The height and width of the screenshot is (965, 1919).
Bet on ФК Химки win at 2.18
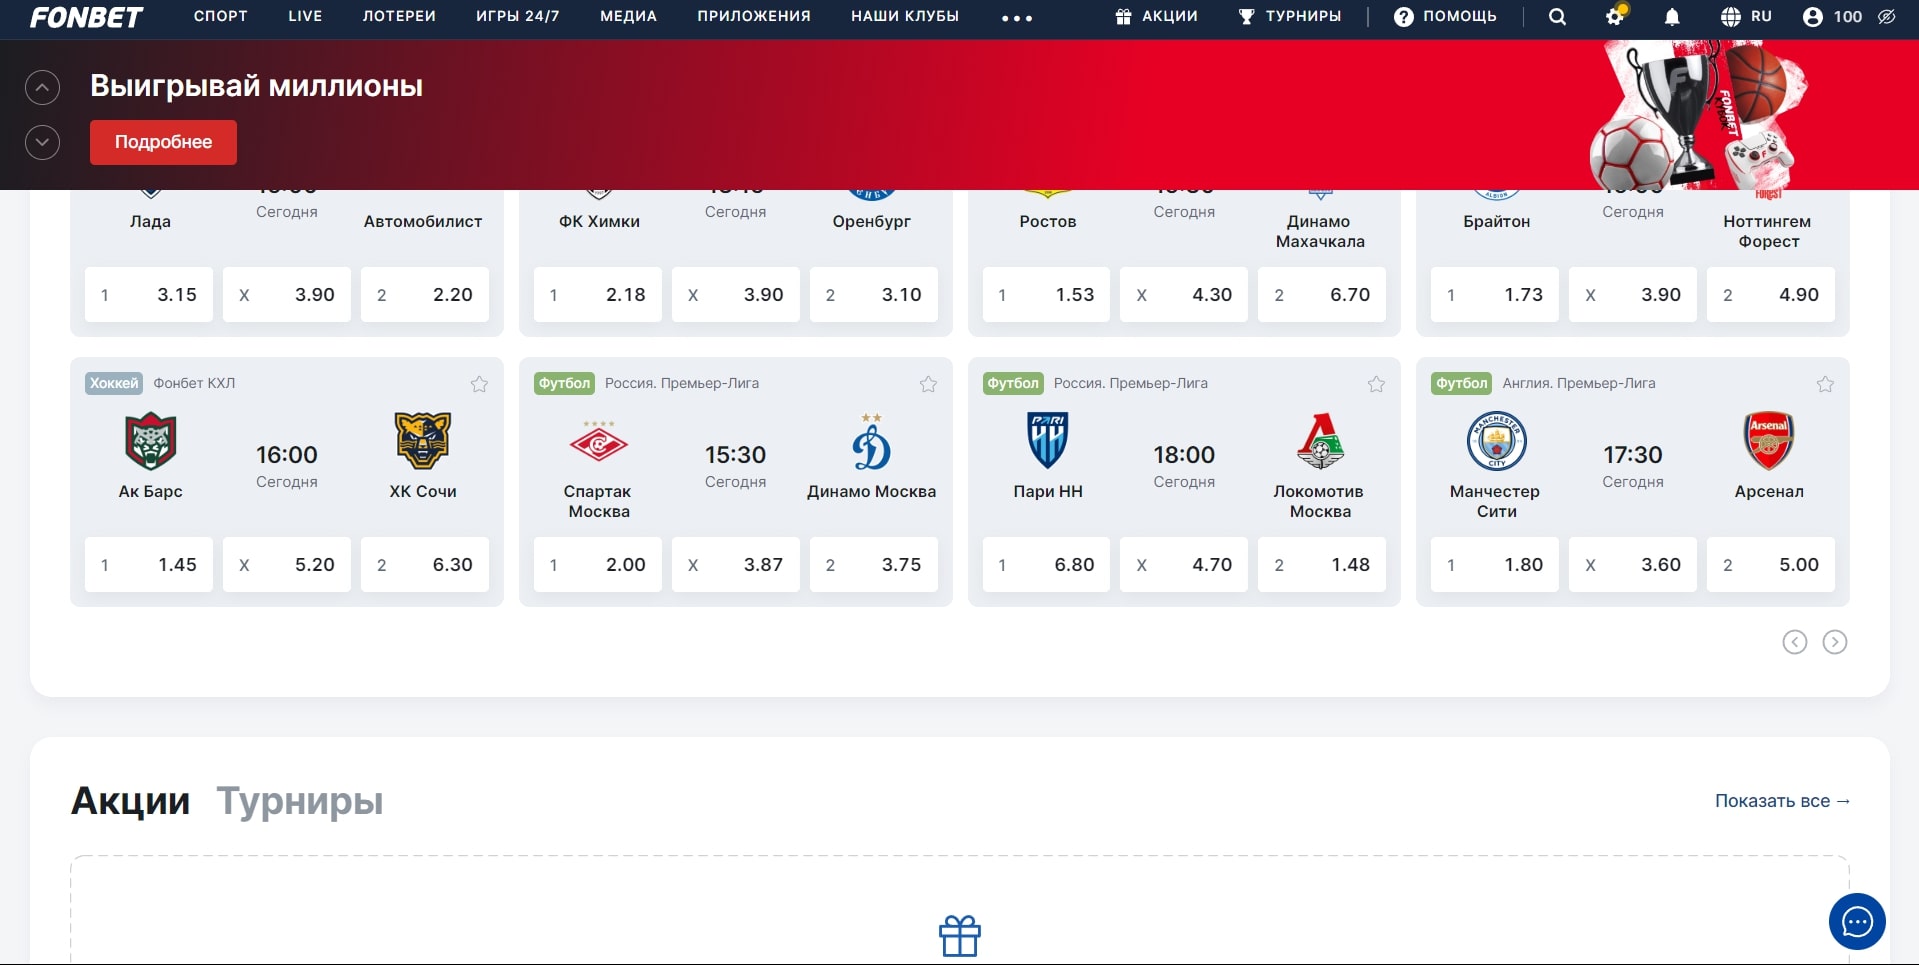[x=598, y=294]
